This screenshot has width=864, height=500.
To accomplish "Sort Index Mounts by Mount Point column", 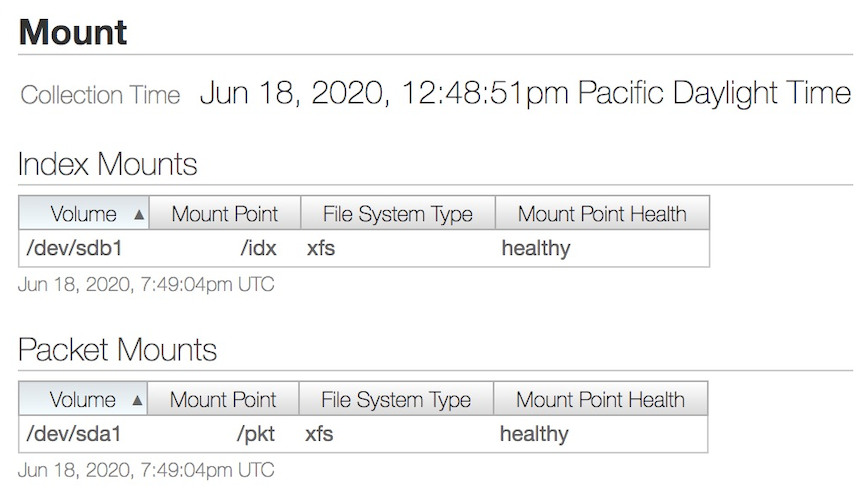I will [x=225, y=213].
